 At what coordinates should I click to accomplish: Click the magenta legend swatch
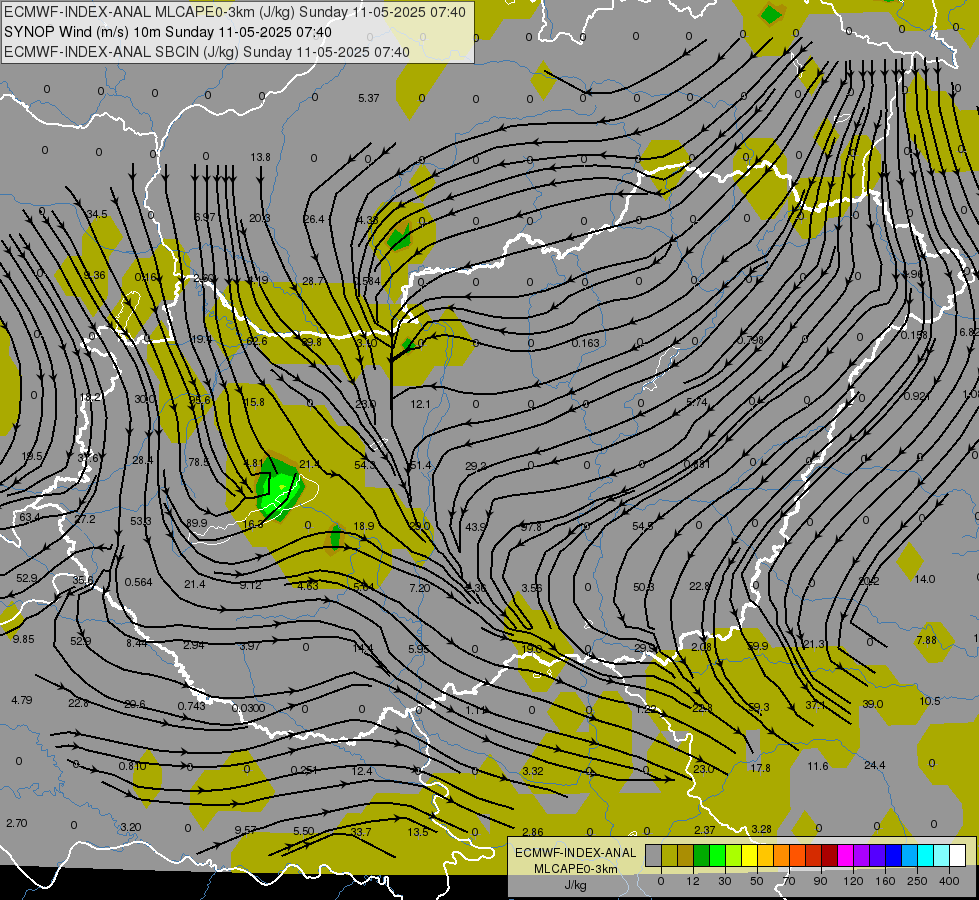[845, 855]
